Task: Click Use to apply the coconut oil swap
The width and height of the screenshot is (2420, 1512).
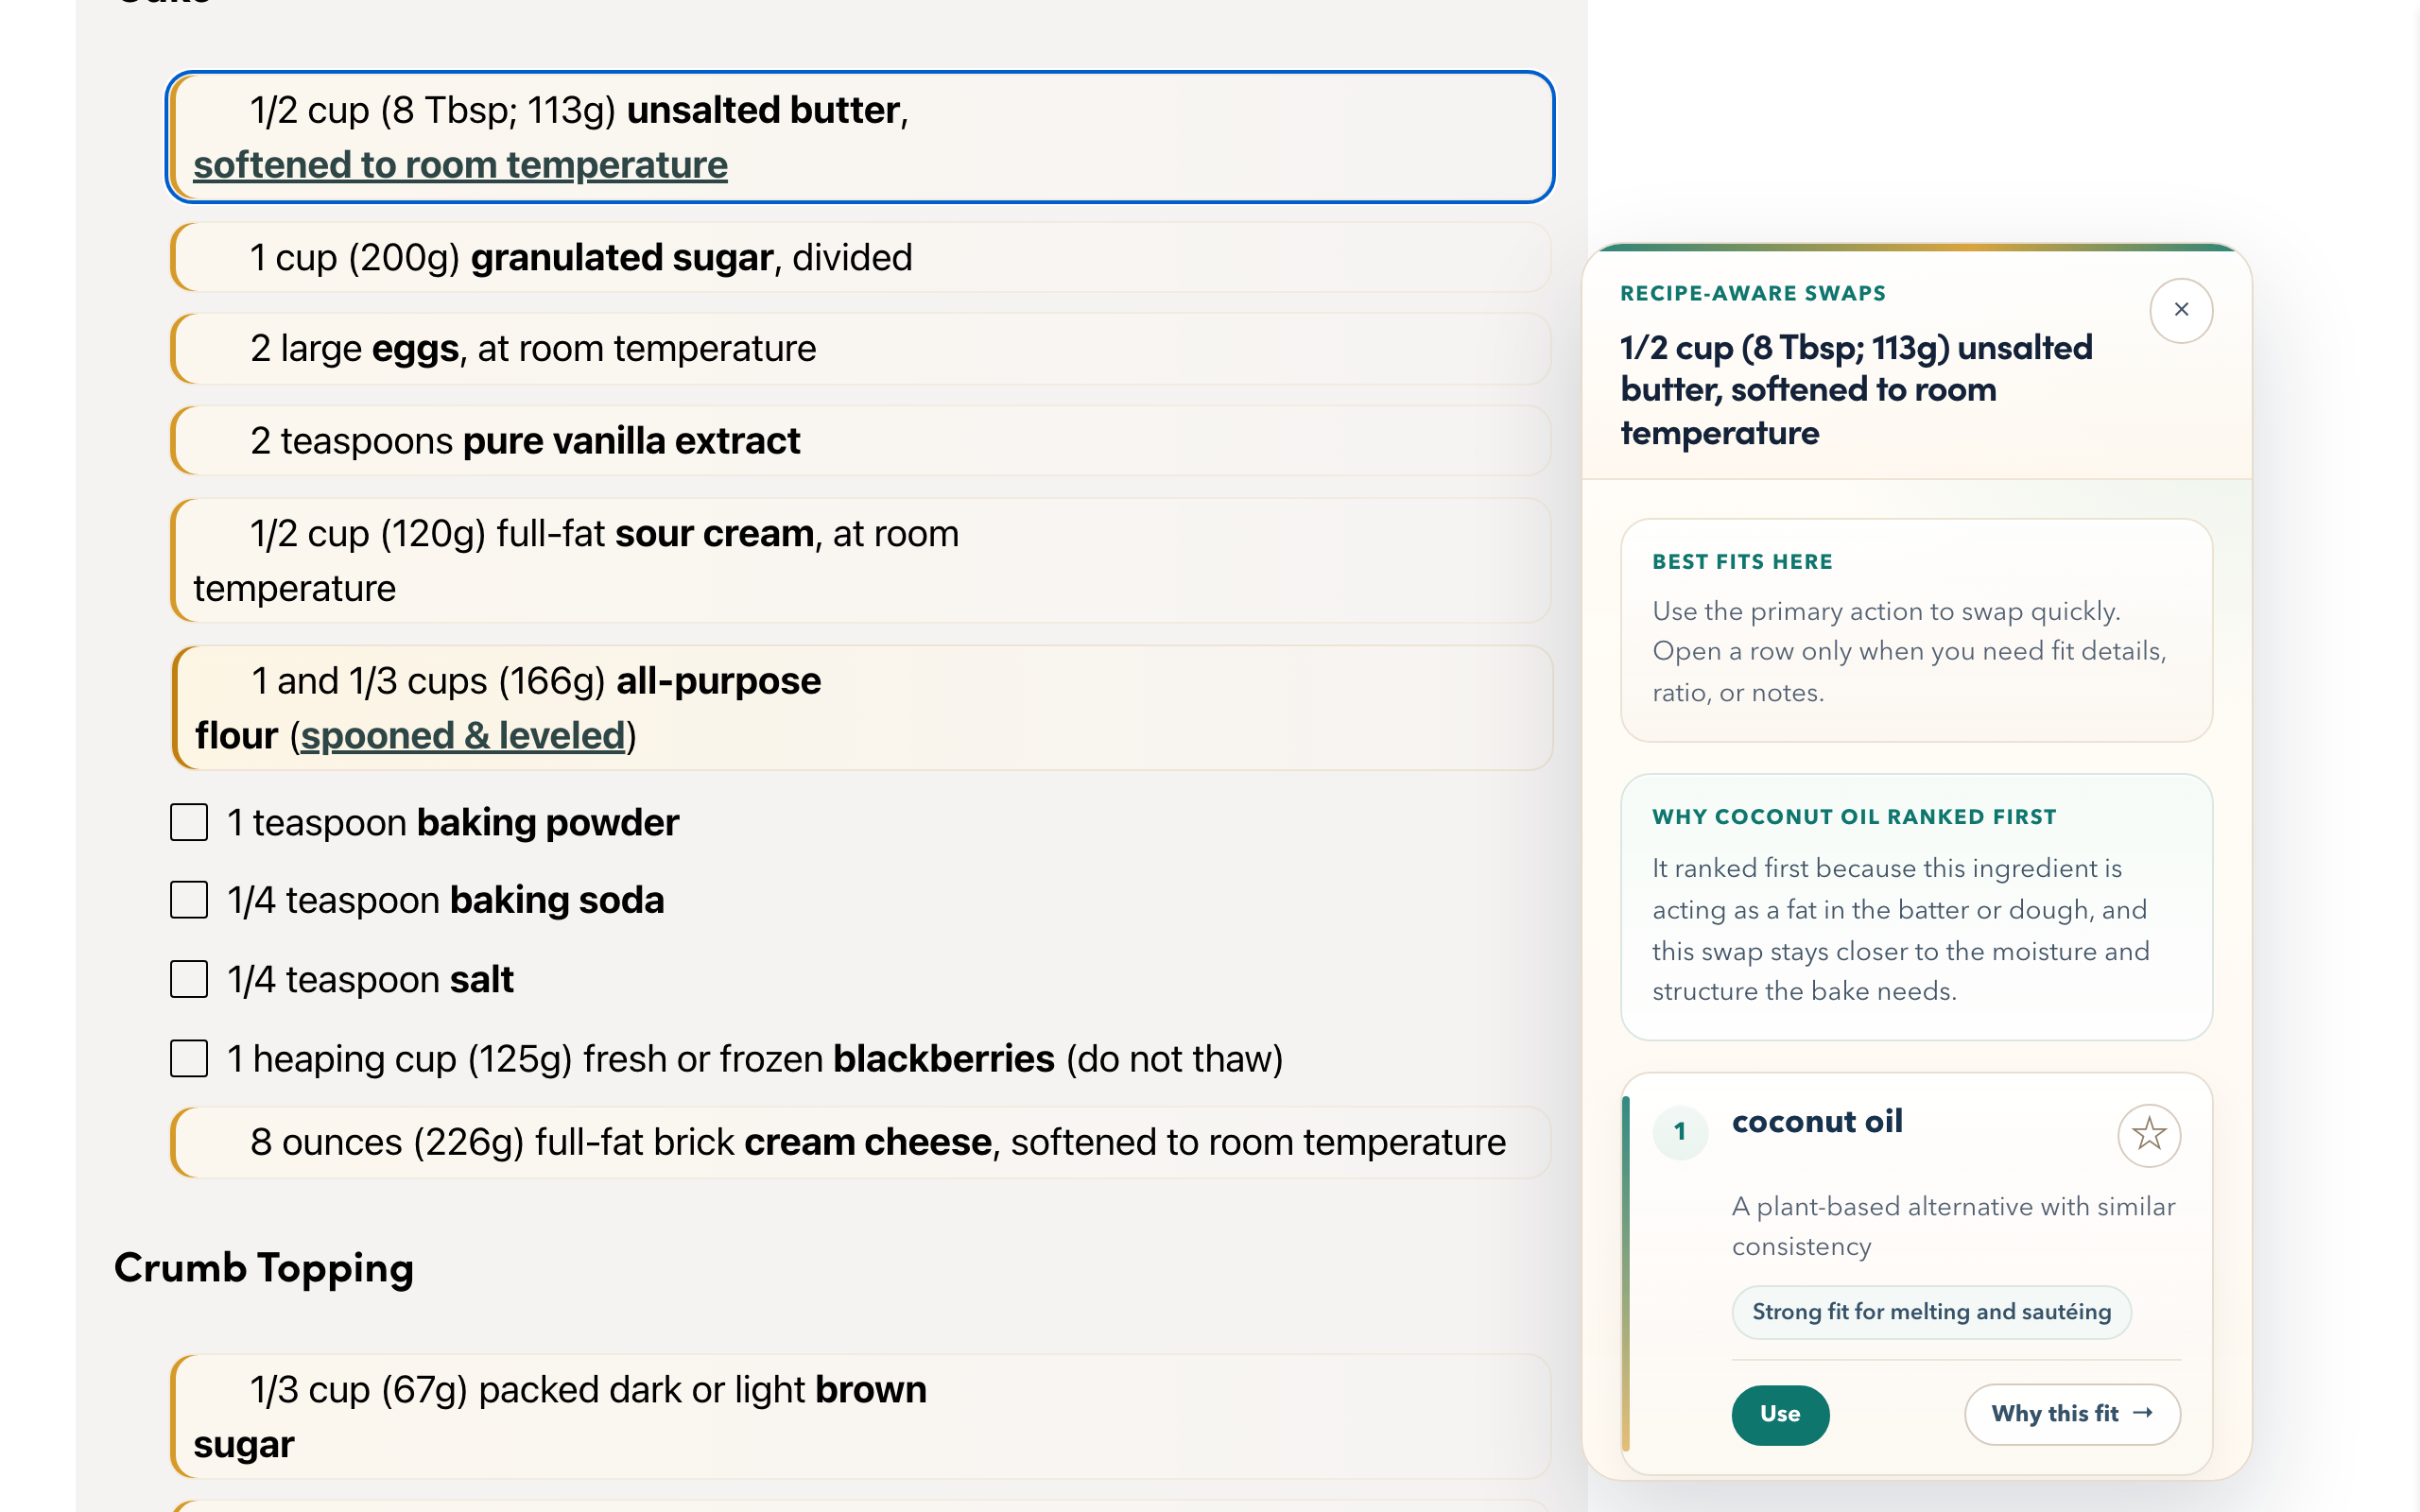Action: [1780, 1414]
